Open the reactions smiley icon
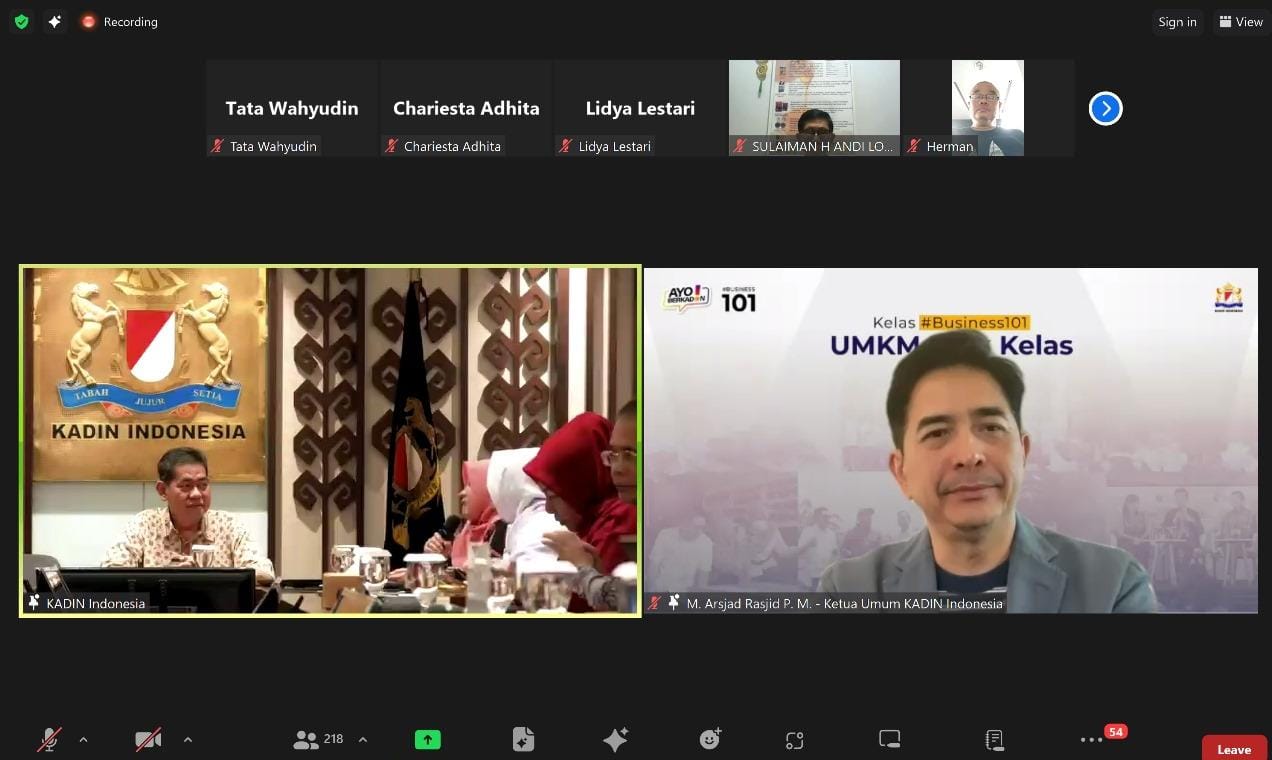 coord(710,739)
